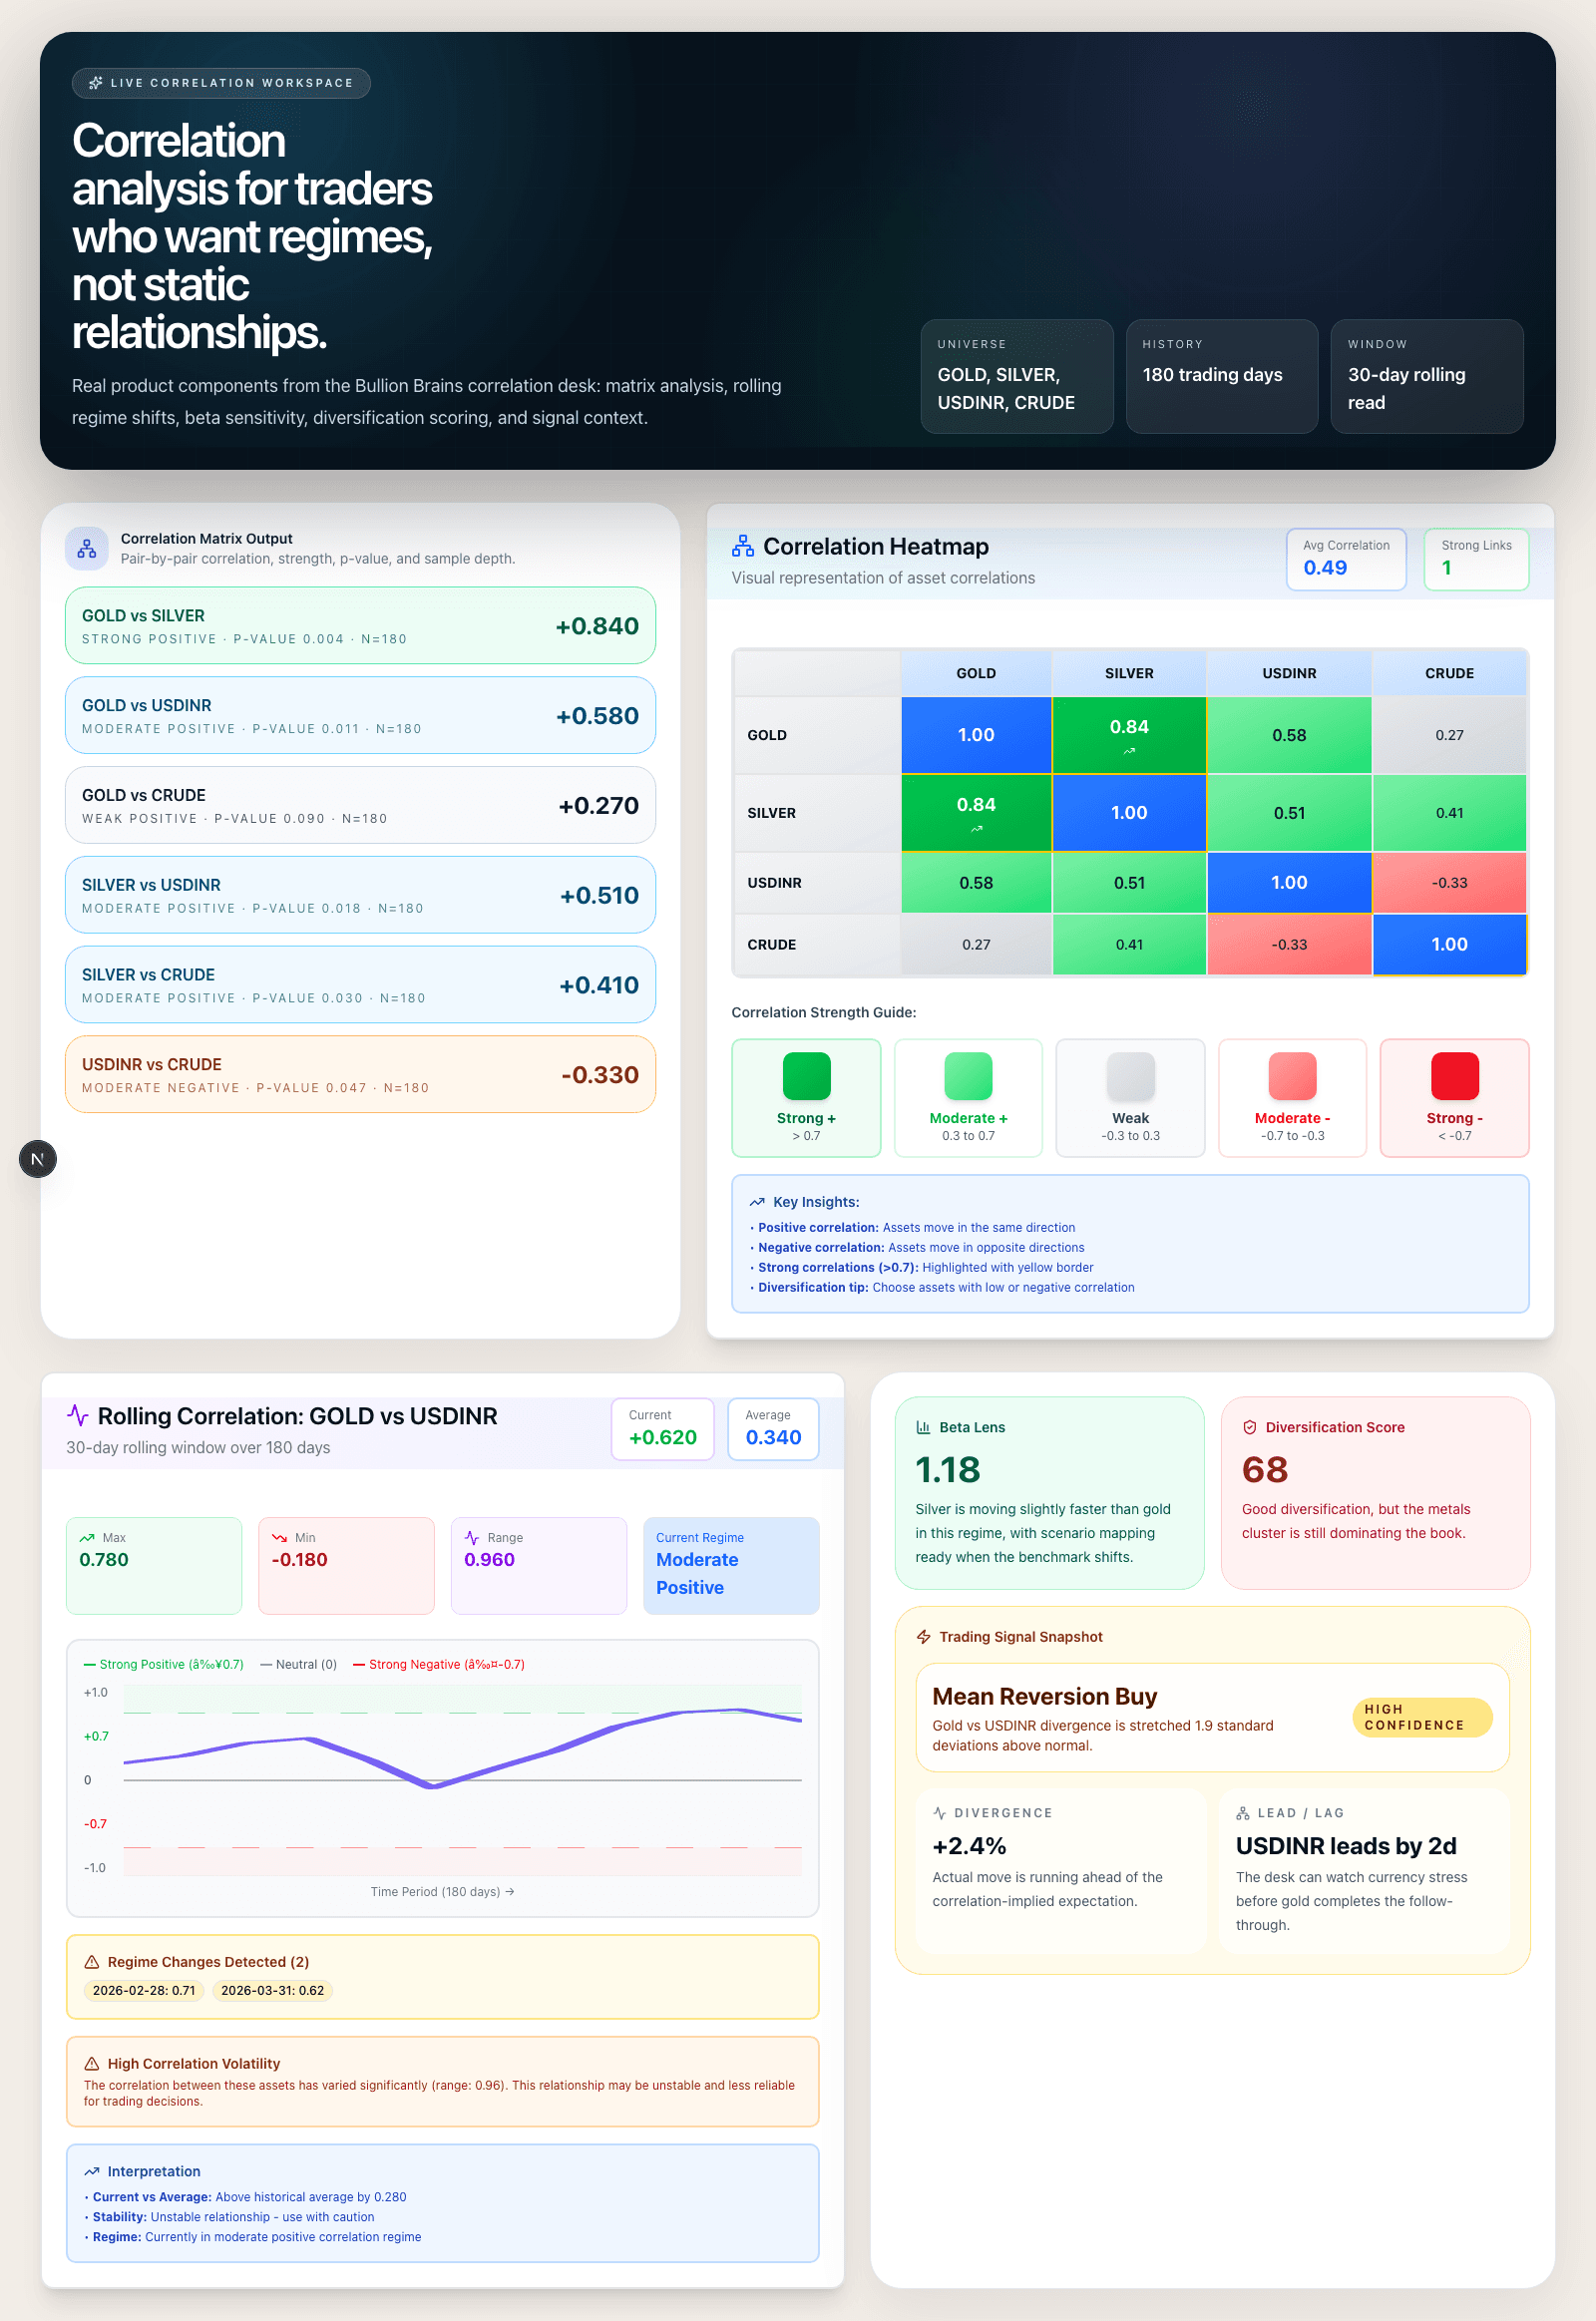
Task: Click the HIGH CONFIDENCE badge
Action: 1421,1717
